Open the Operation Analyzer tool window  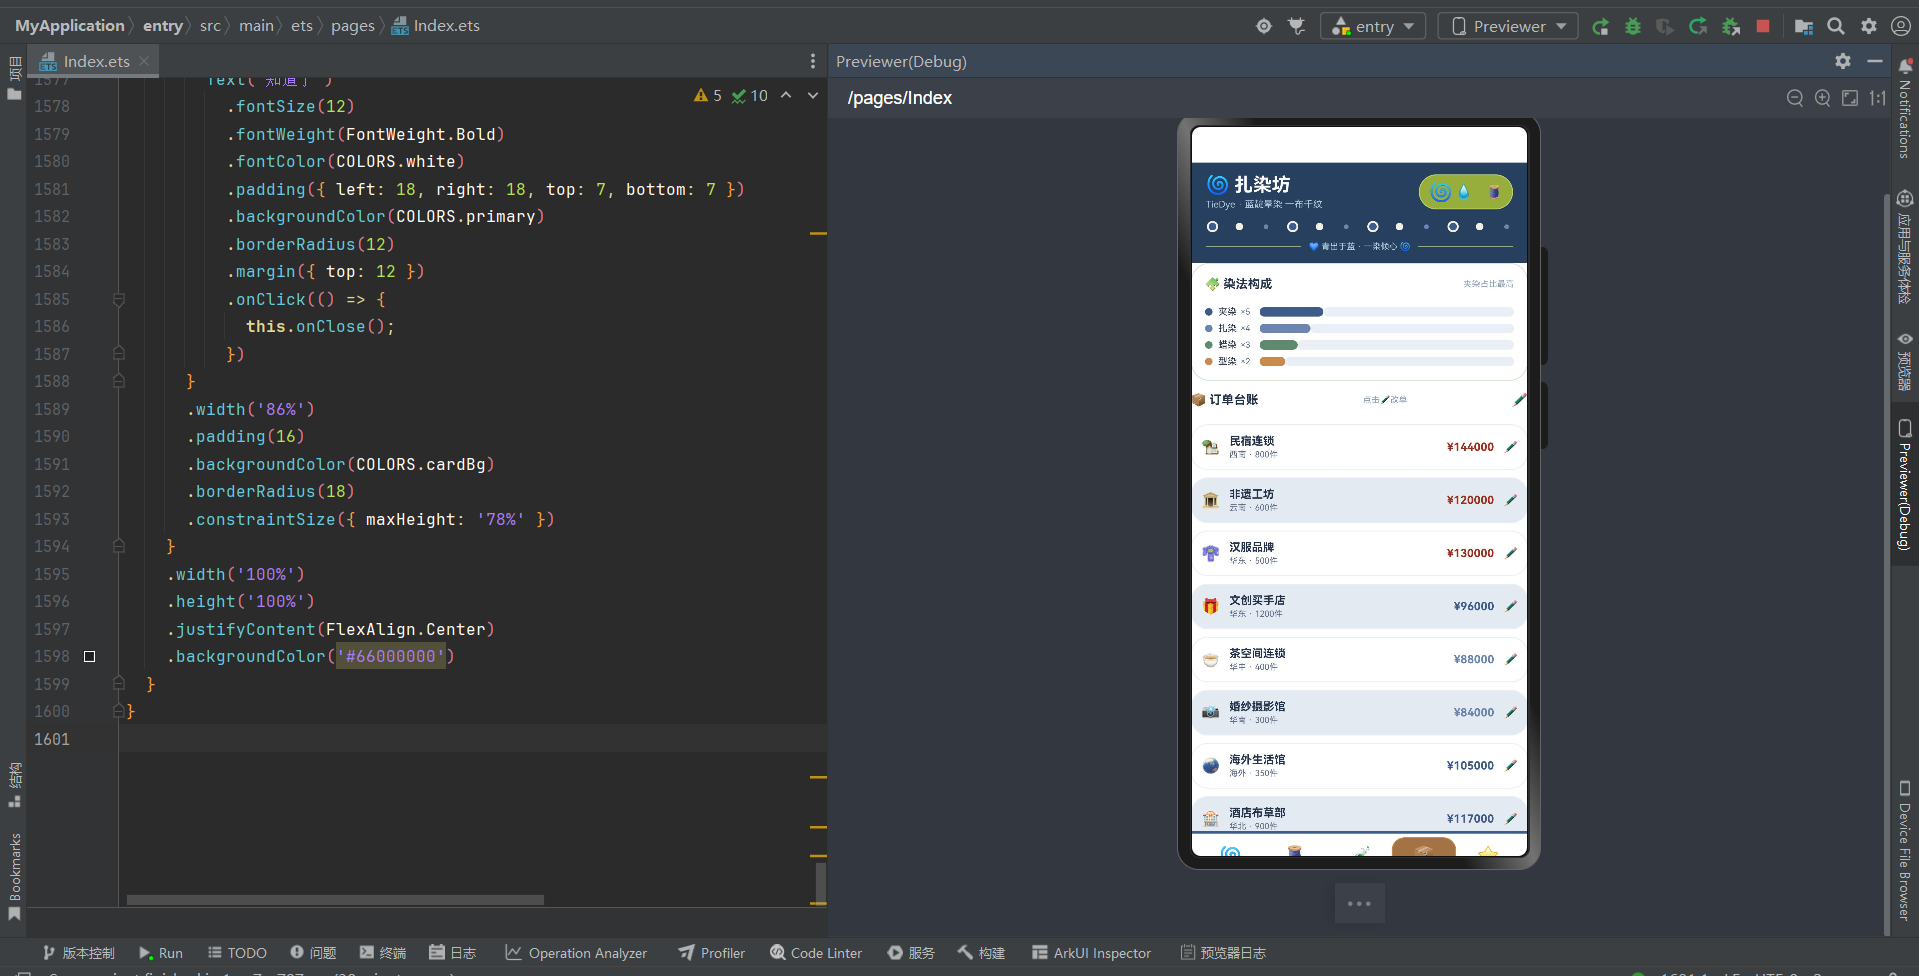click(x=576, y=953)
